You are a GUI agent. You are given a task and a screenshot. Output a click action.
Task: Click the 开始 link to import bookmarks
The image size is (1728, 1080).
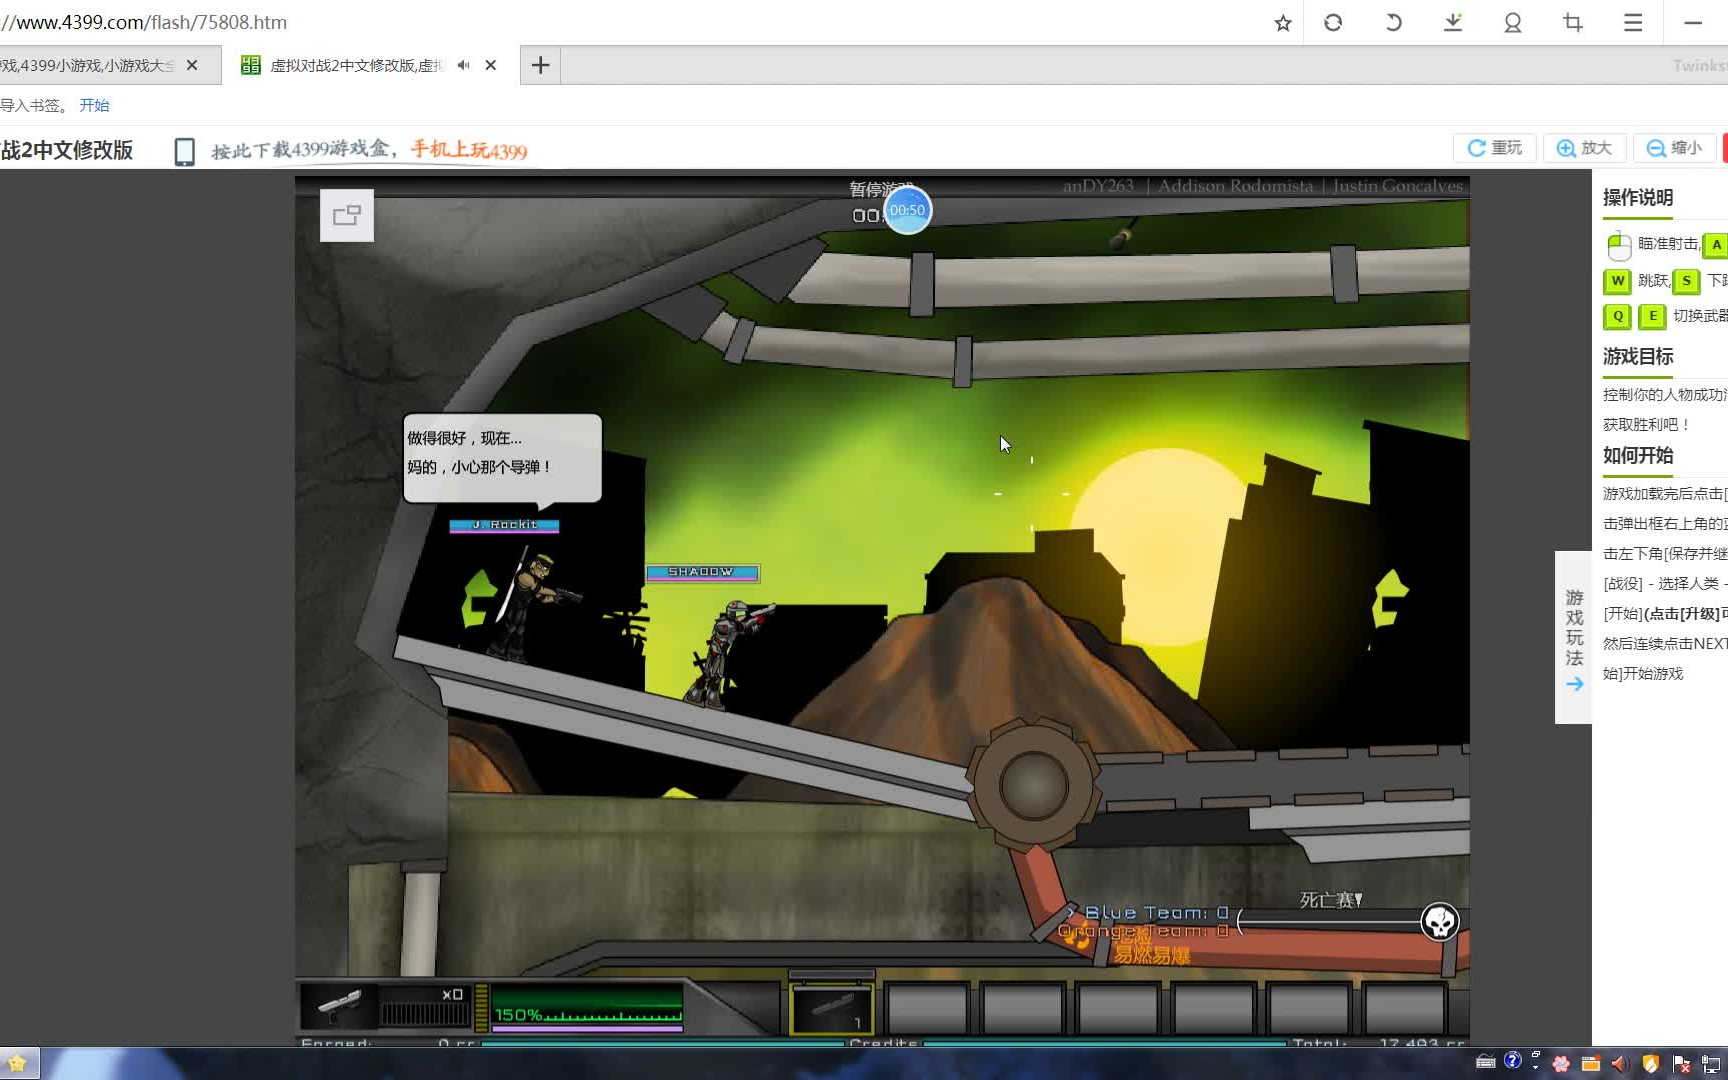tap(94, 105)
